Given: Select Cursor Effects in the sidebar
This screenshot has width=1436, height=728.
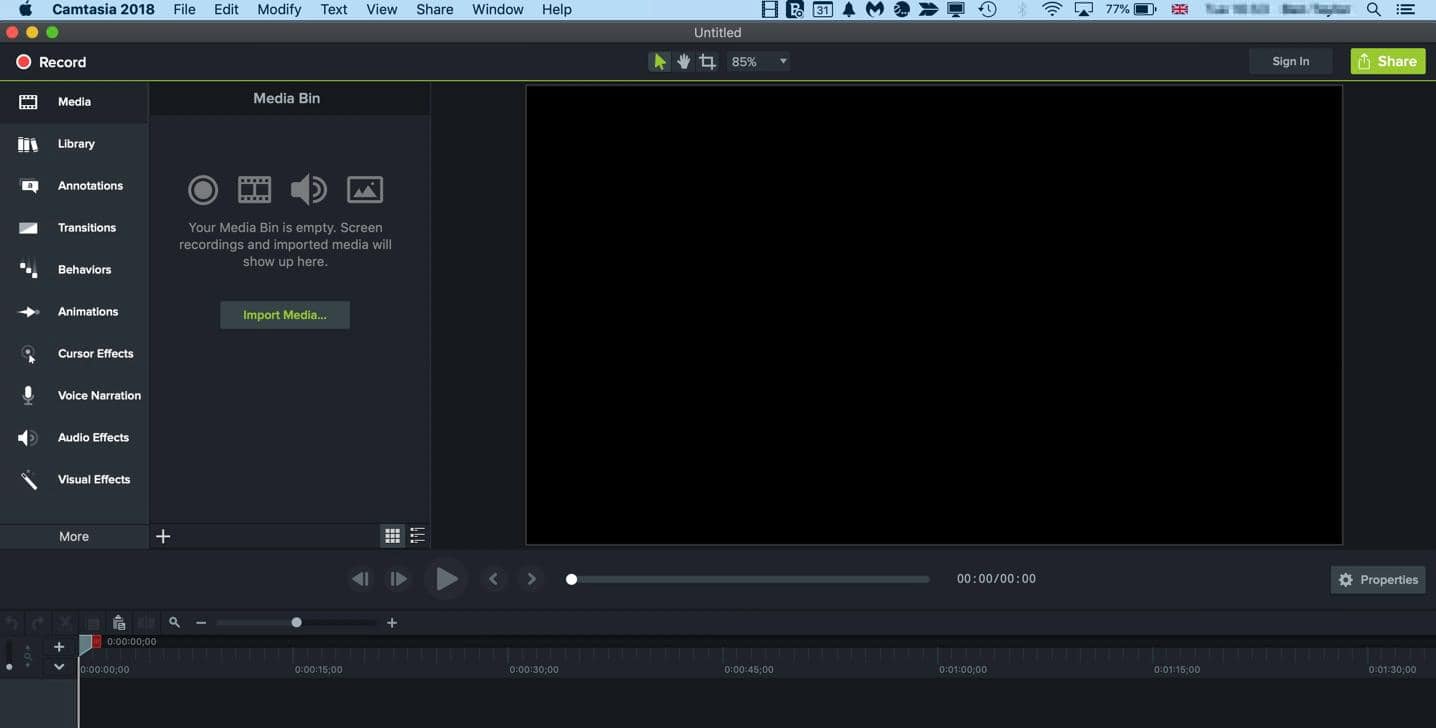Looking at the screenshot, I should [74, 354].
